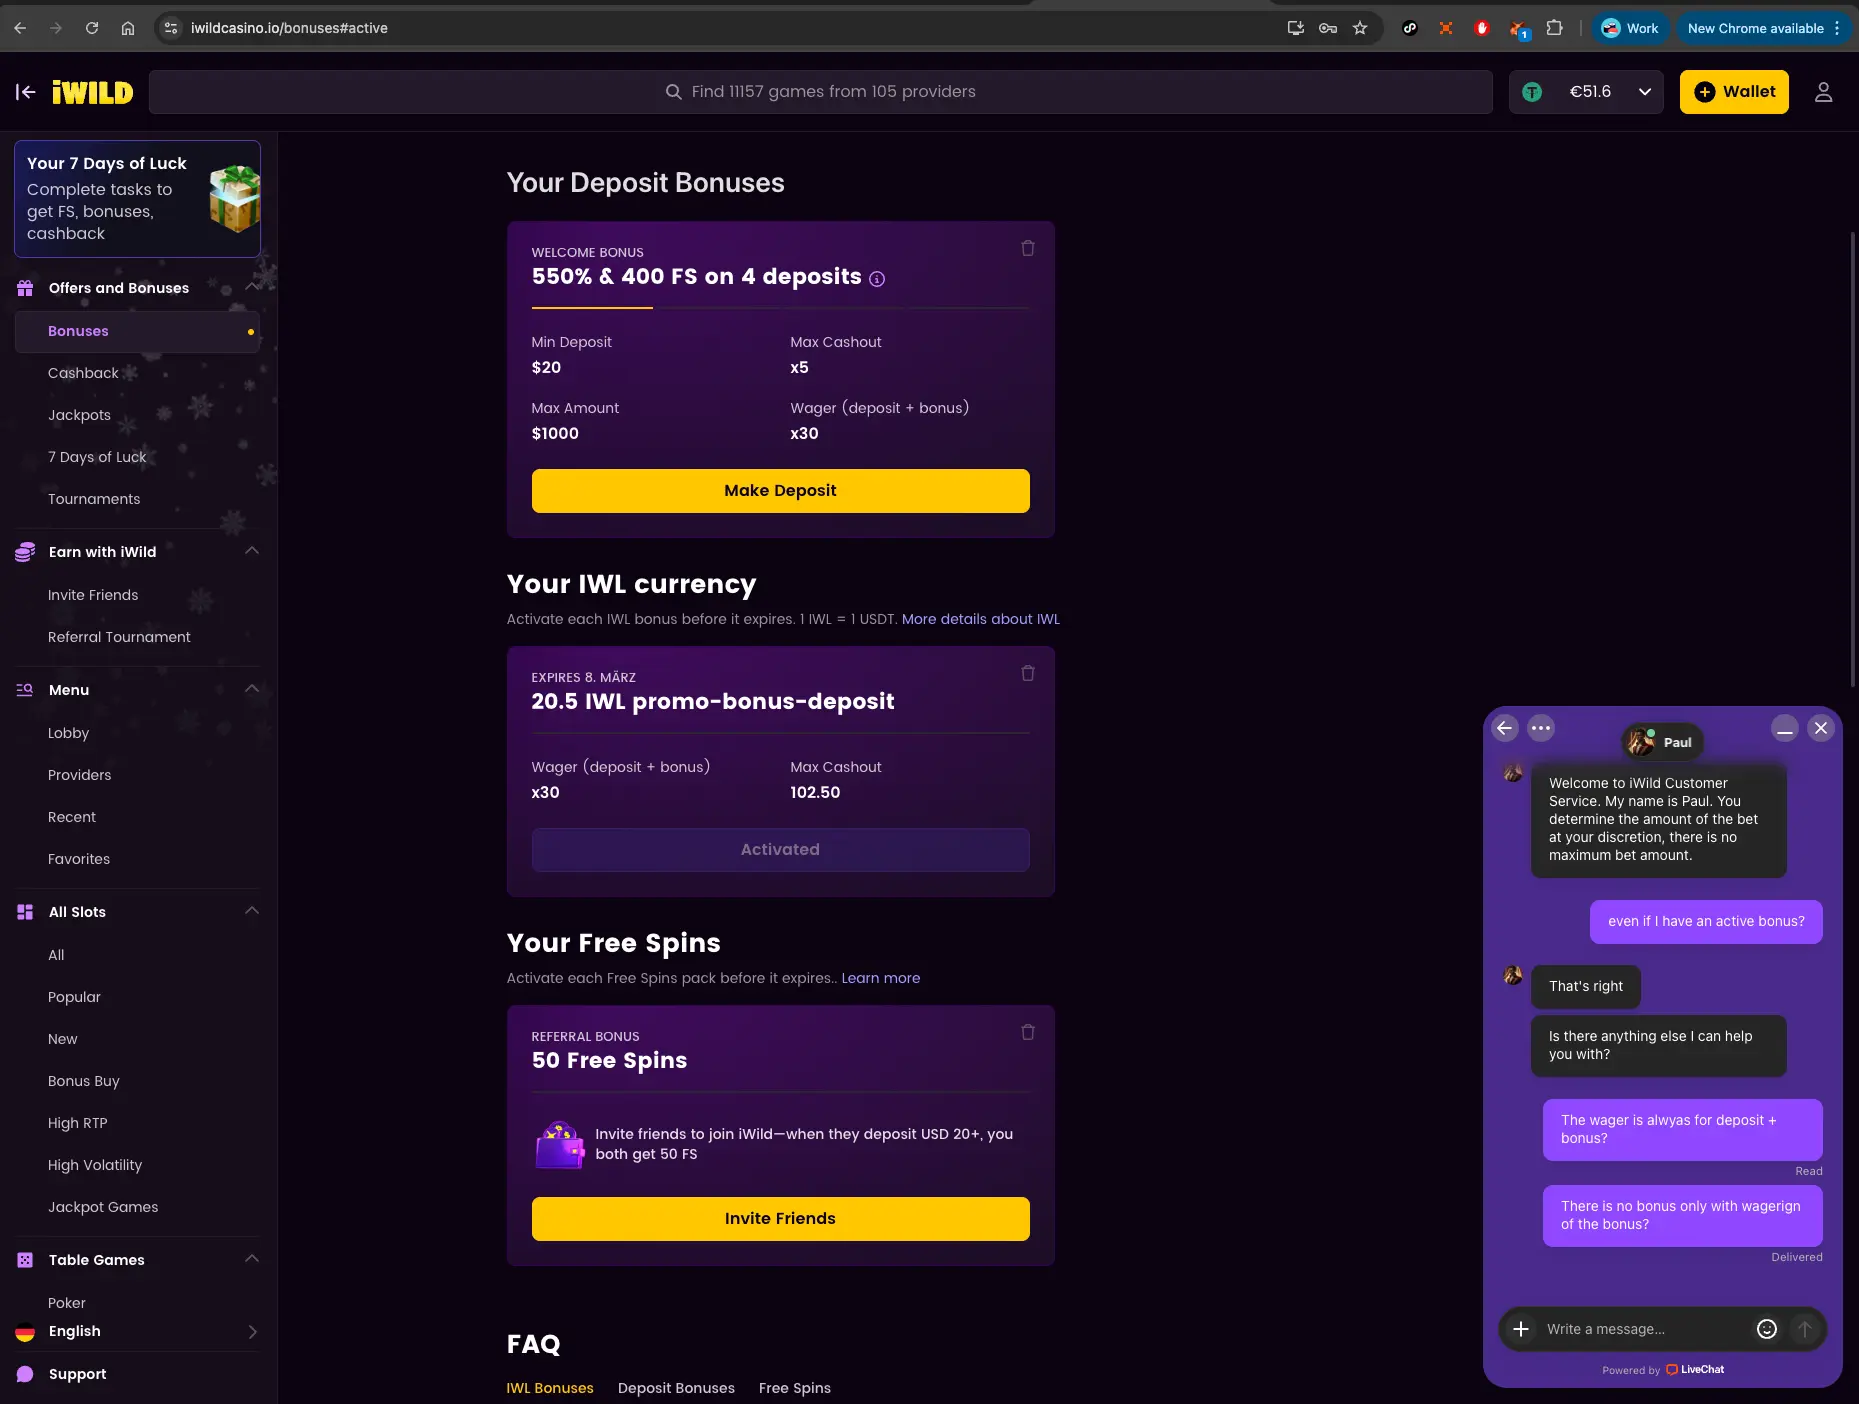This screenshot has width=1859, height=1404.
Task: Open Jackpot Games slots category
Action: [x=103, y=1207]
